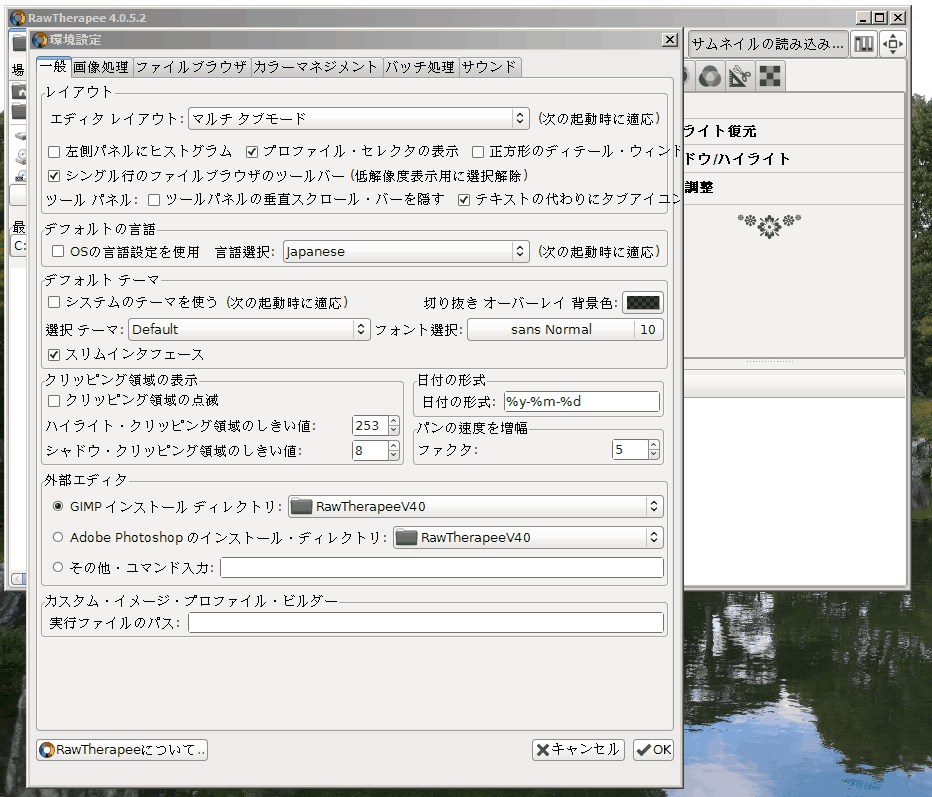Check ツールパネルの垂直スクロール・バーを隠す

[x=154, y=200]
